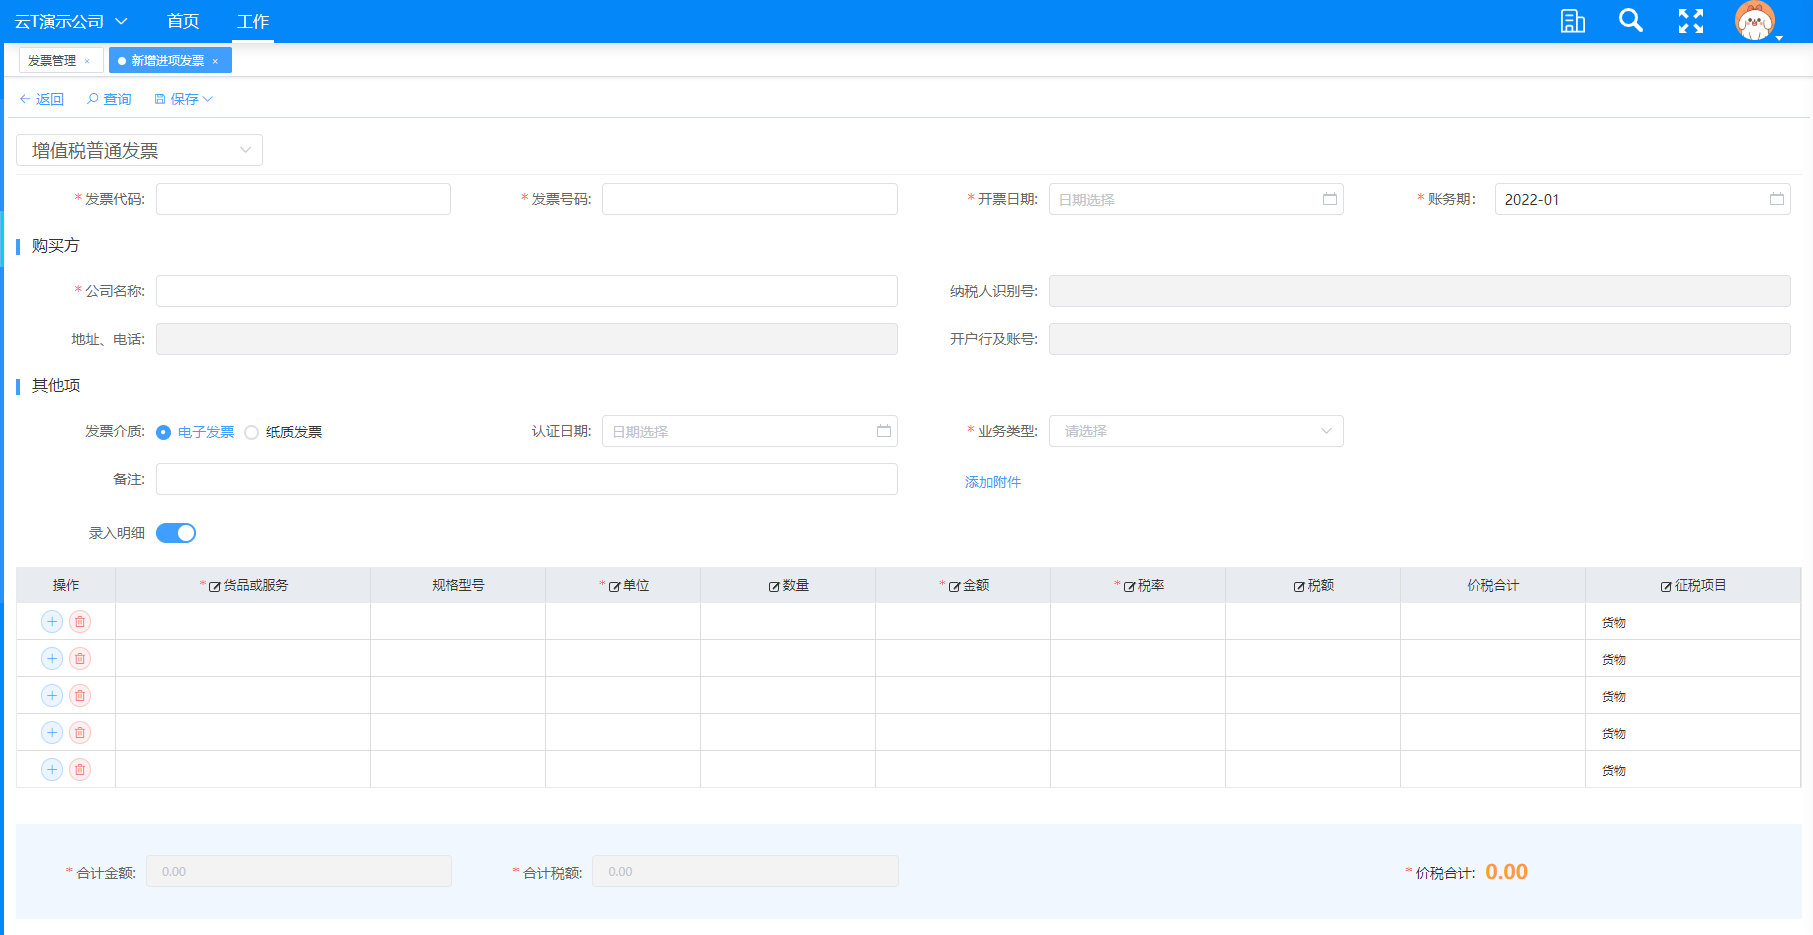
Task: Delete the fourth detail row with trash icon
Action: tap(80, 733)
